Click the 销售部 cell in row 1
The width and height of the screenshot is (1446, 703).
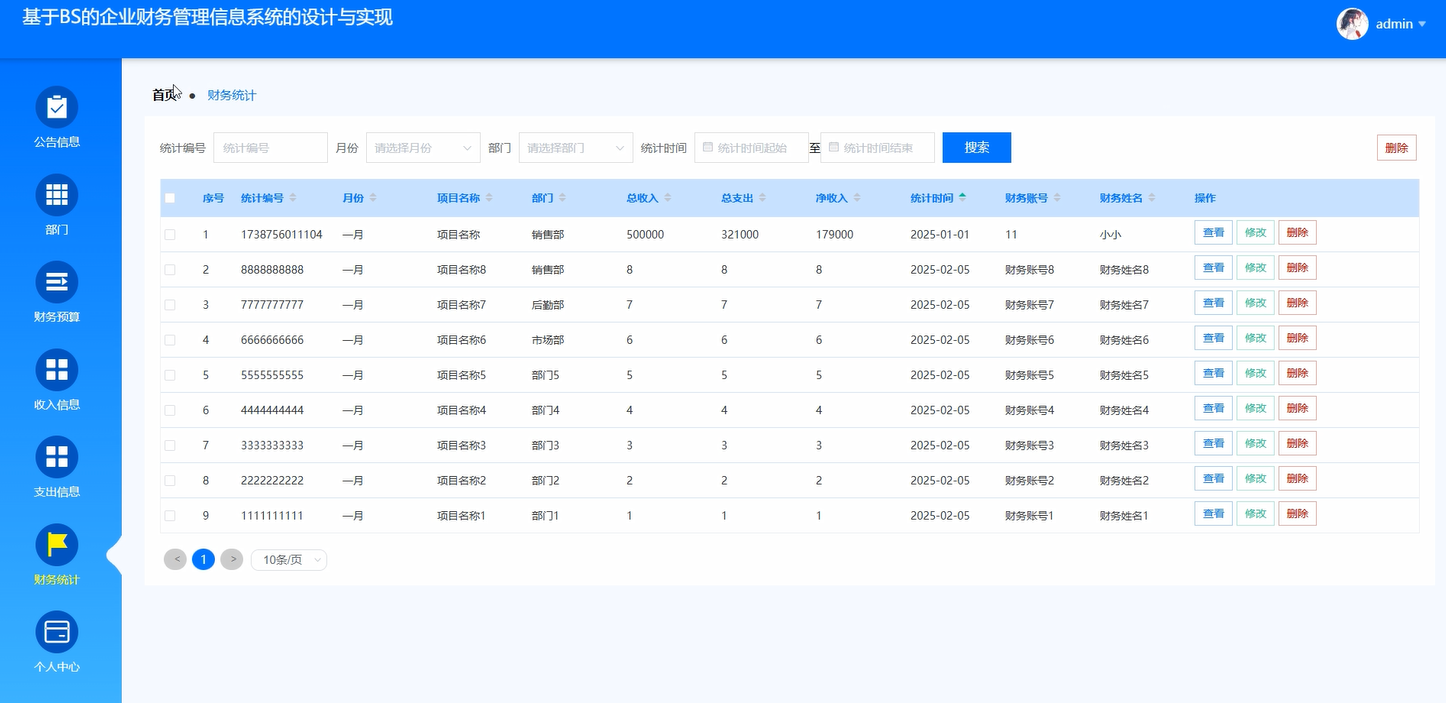pyautogui.click(x=548, y=235)
